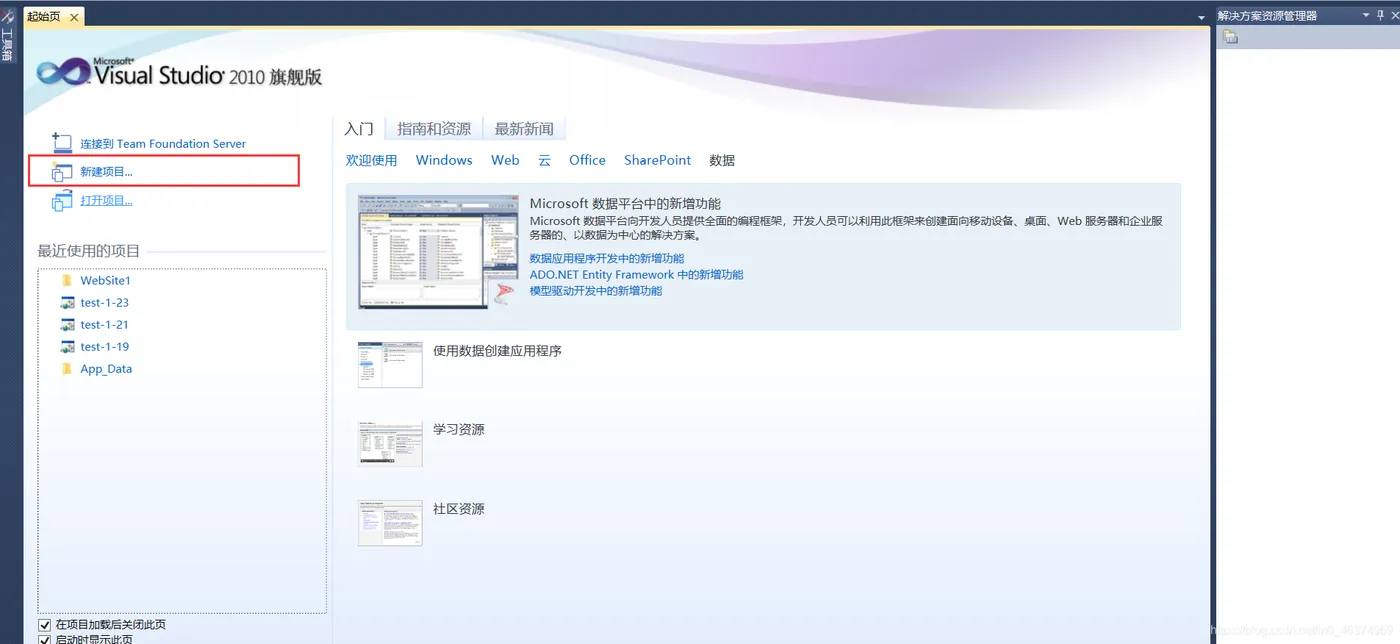1400x644 pixels.
Task: Open the 云 category
Action: (545, 160)
